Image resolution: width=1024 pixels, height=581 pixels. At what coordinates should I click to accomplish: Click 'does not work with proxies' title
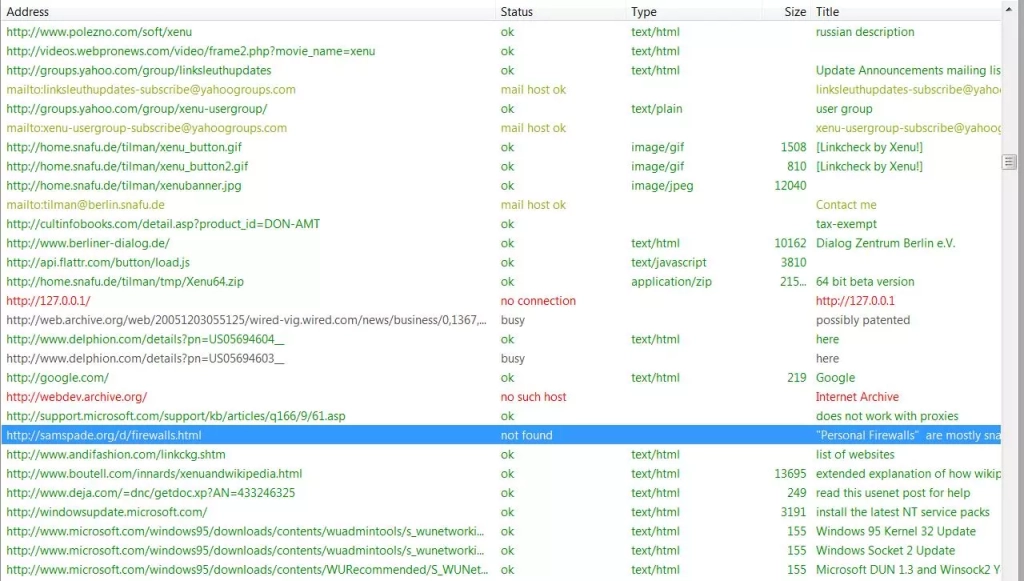887,416
